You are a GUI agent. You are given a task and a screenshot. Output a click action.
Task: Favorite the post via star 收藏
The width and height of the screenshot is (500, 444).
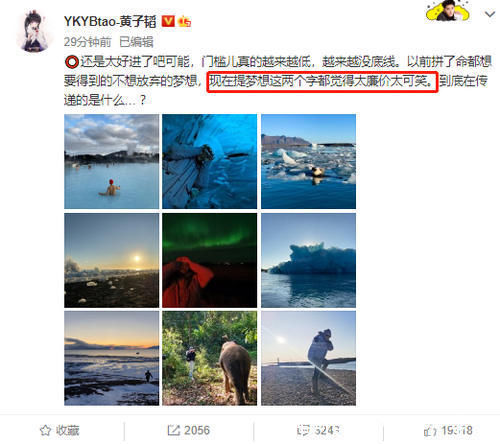(60, 430)
